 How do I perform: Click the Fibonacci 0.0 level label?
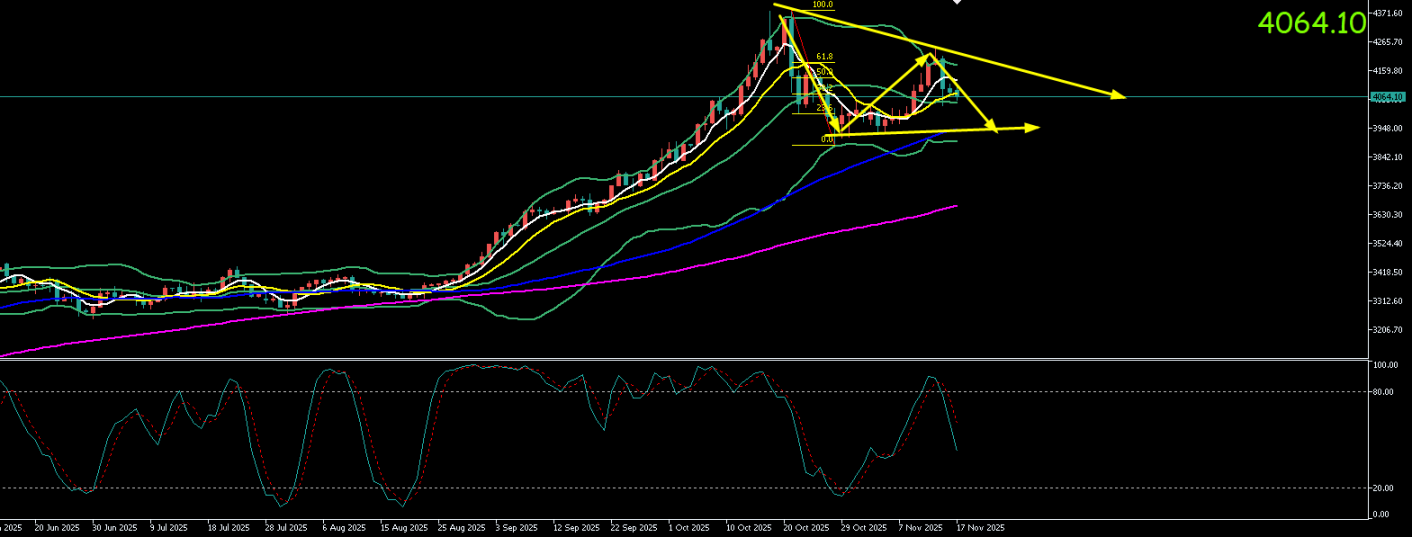tap(827, 139)
